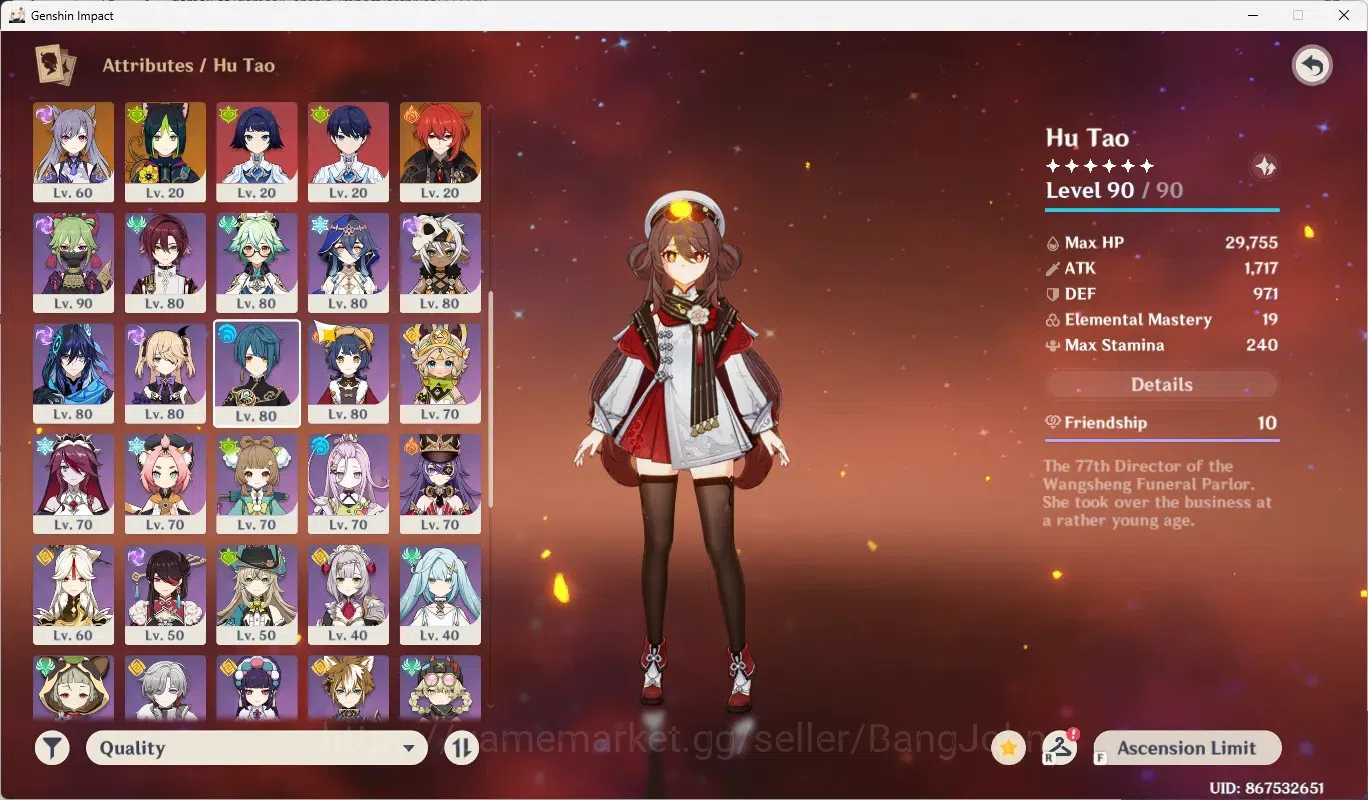This screenshot has height=800, width=1368.
Task: Select Heizou the Anemo detective
Action: click(165, 263)
